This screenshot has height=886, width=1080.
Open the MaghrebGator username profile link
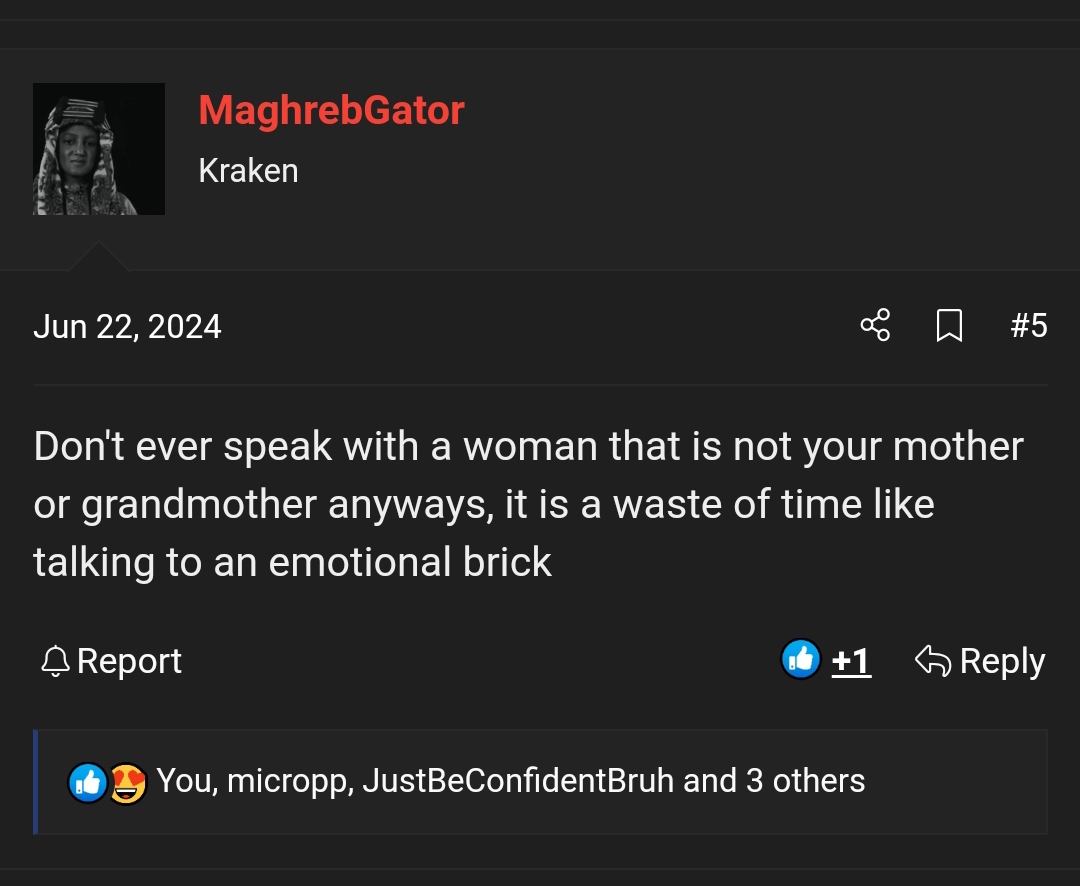331,110
